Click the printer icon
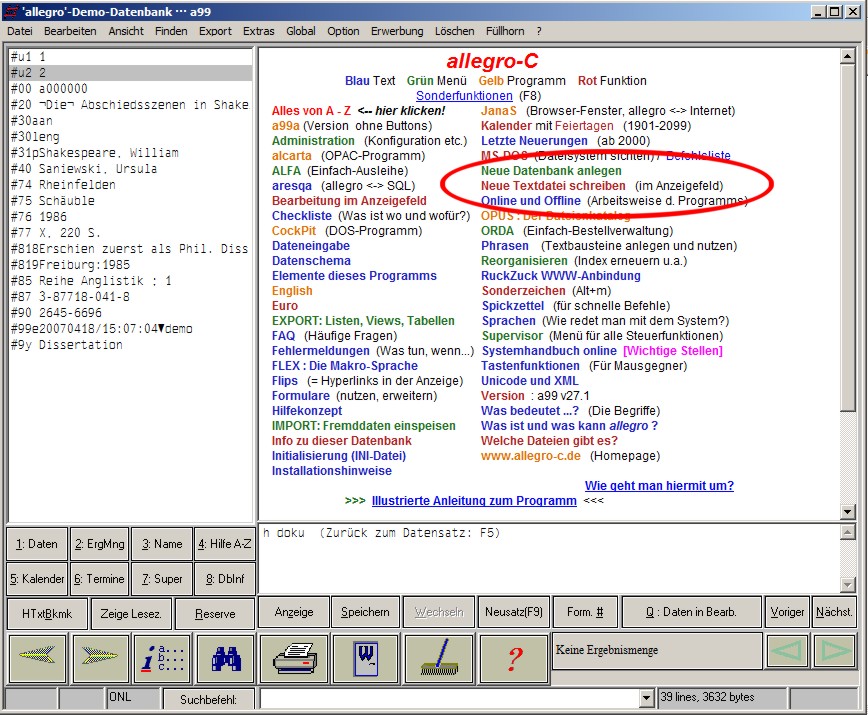Viewport: 868px width, 715px height. [x=294, y=657]
